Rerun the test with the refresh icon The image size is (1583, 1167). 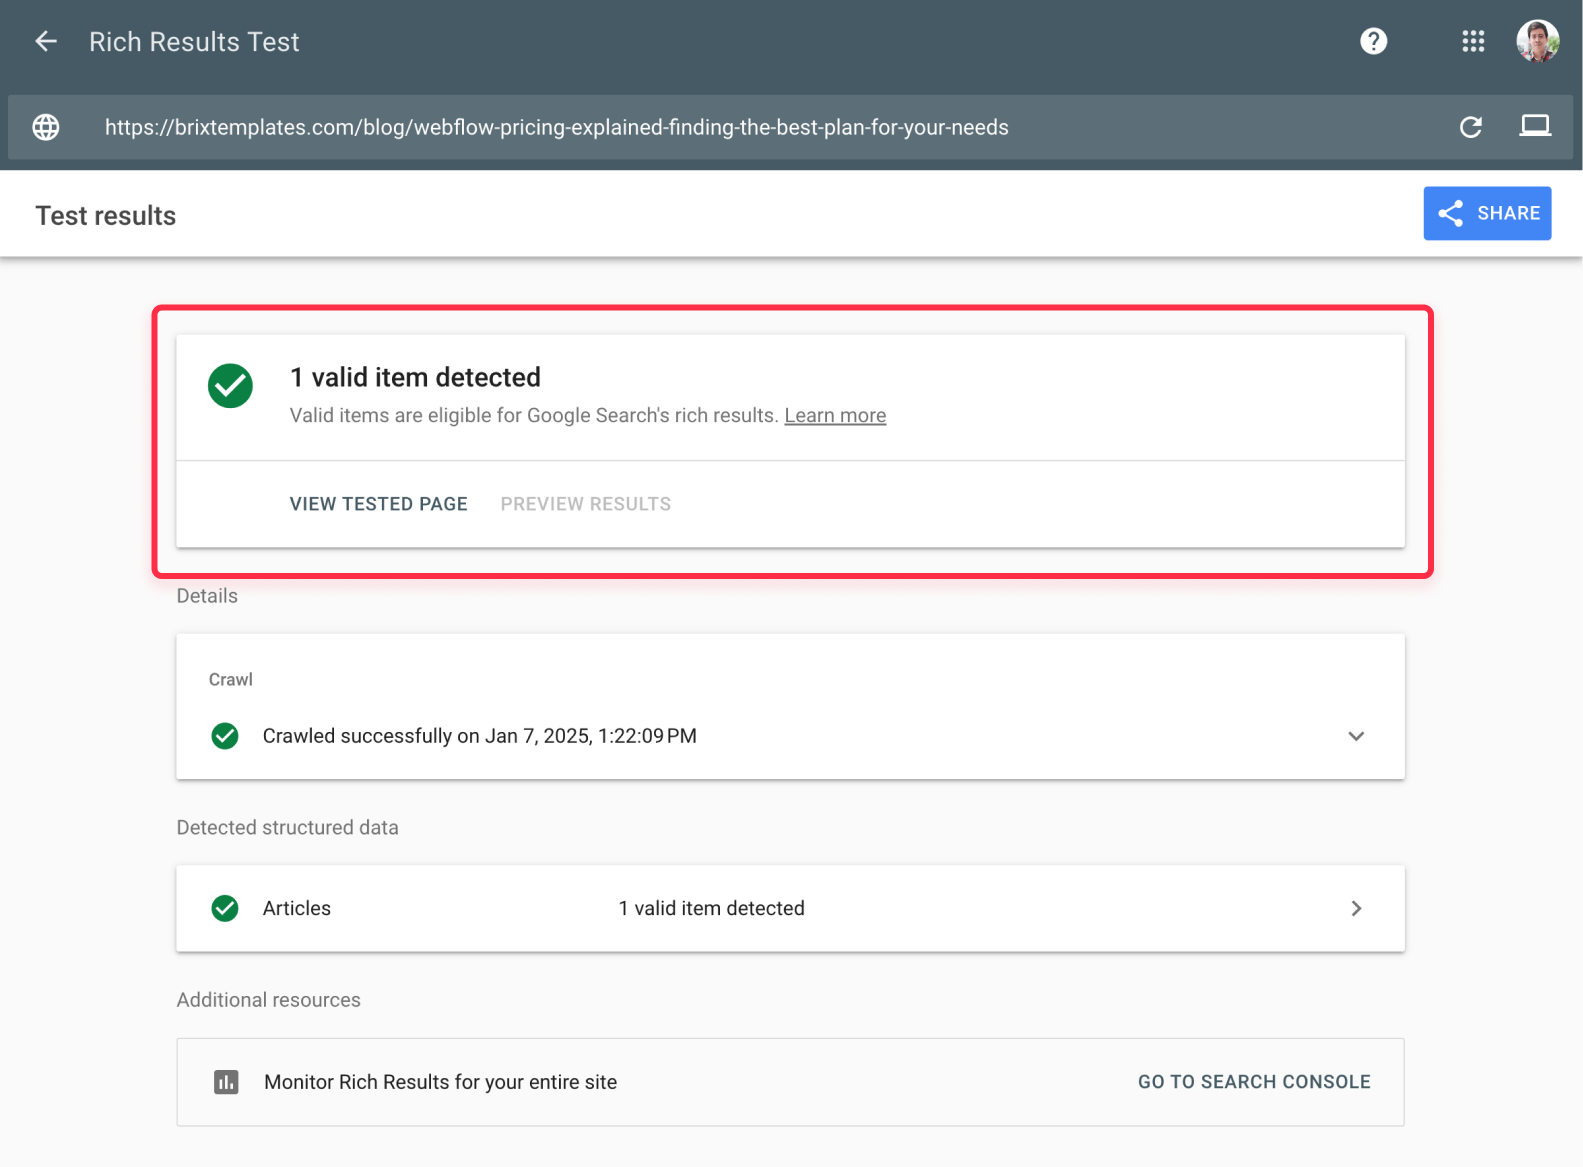(x=1470, y=127)
